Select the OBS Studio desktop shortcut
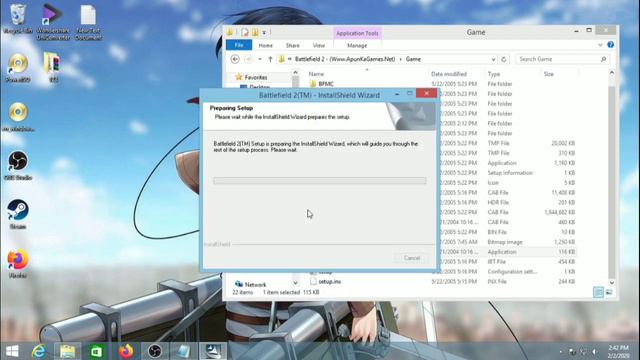Image resolution: width=640 pixels, height=360 pixels. [18, 165]
